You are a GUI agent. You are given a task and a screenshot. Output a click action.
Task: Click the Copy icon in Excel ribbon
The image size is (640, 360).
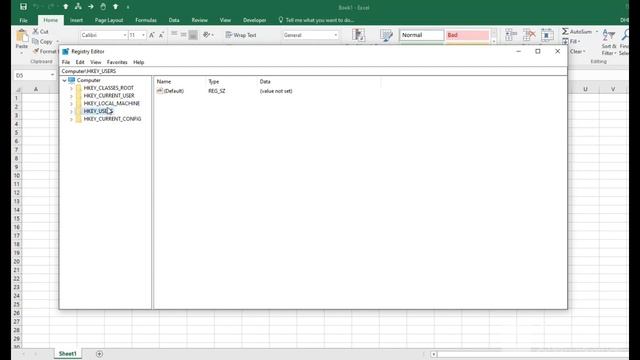point(36,42)
